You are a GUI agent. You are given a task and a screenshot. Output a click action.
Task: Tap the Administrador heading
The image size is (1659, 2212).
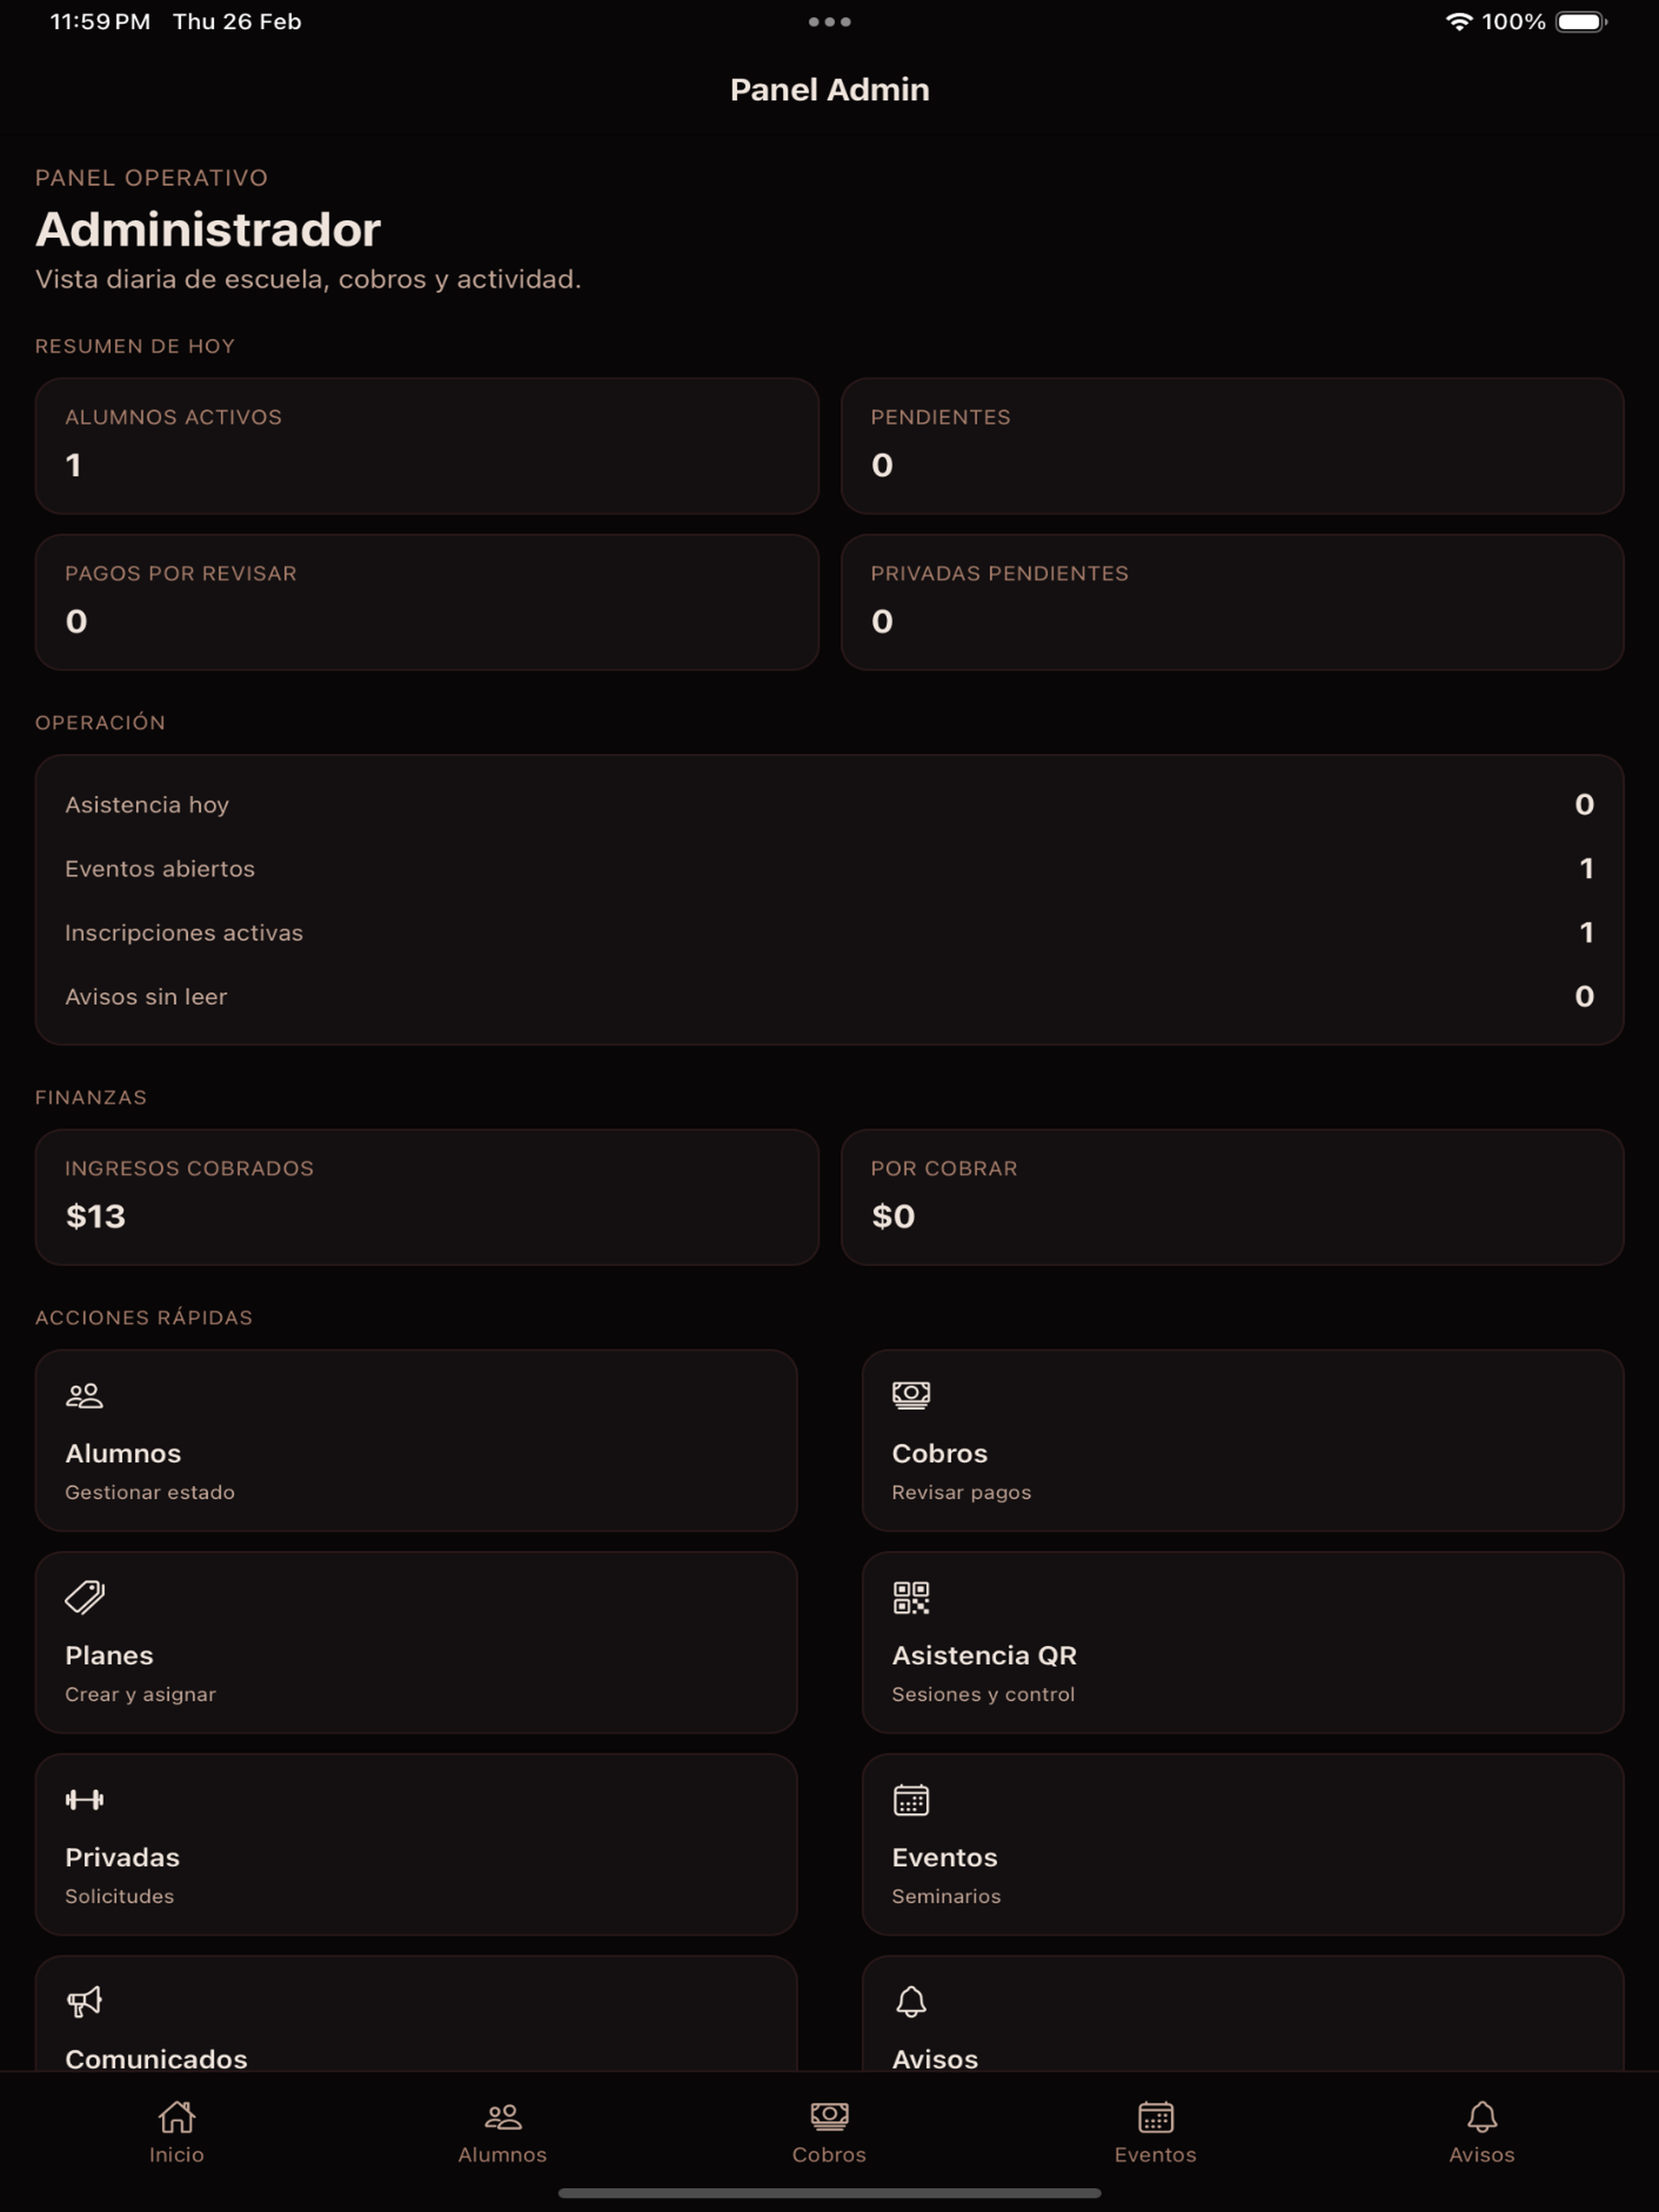coord(208,229)
